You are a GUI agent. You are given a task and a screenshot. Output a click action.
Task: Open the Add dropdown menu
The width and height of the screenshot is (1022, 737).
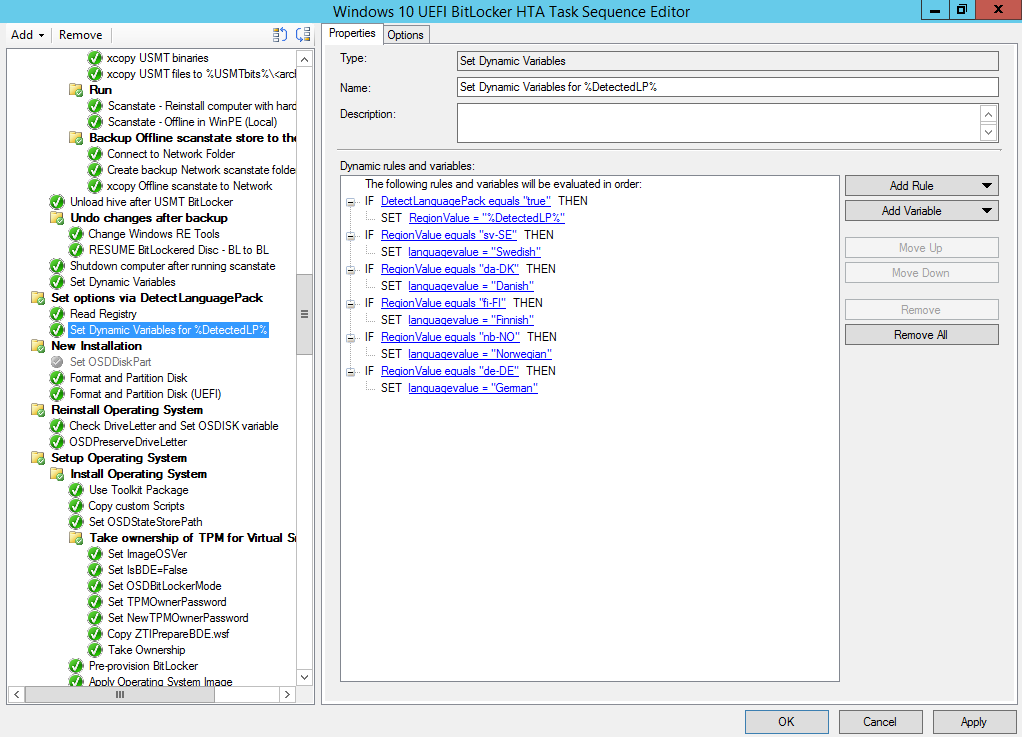pos(27,35)
